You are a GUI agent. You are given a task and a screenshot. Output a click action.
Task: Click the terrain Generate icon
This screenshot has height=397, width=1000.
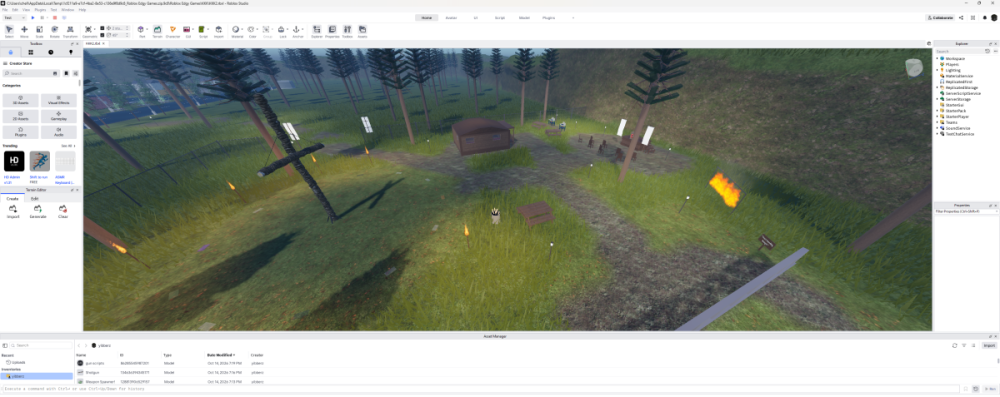(38, 209)
